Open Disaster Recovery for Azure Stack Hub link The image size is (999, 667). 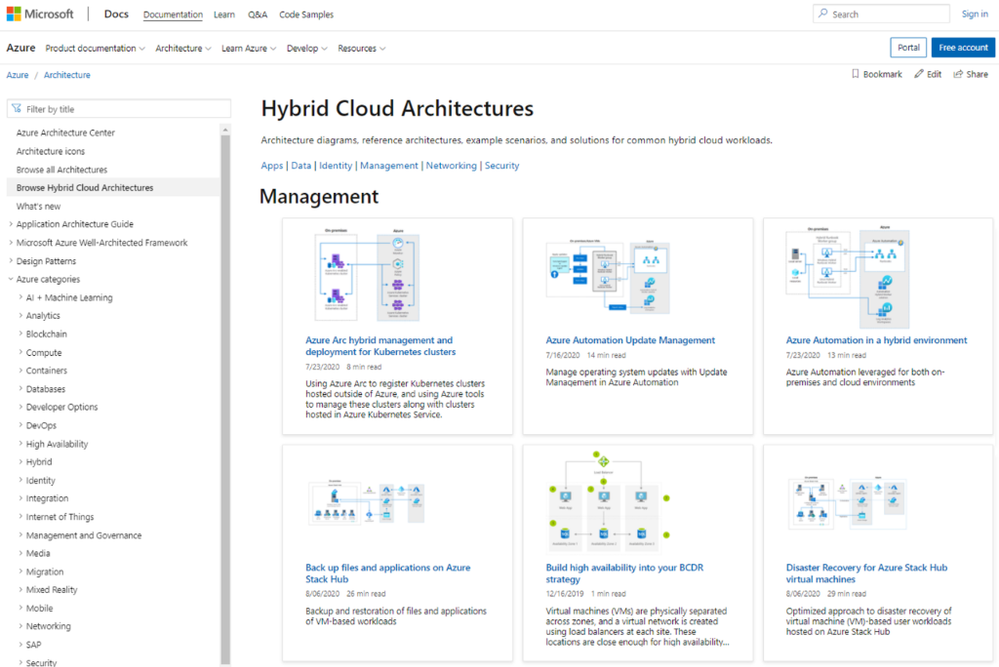pyautogui.click(x=866, y=573)
